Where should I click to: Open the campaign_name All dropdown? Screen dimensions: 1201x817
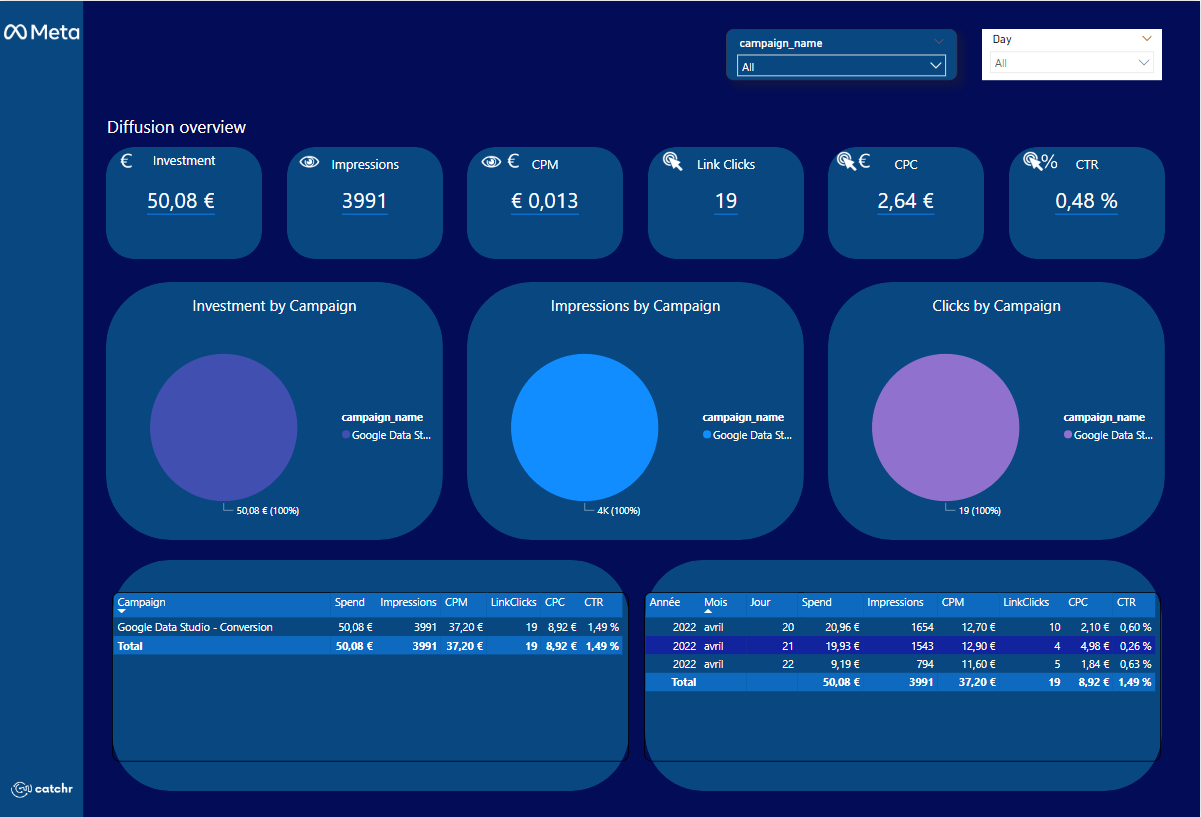840,64
